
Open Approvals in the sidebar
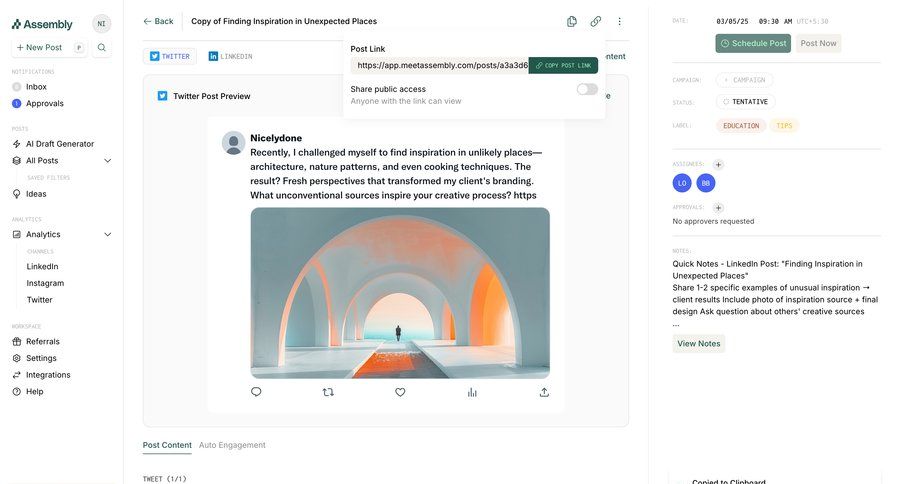click(x=44, y=103)
